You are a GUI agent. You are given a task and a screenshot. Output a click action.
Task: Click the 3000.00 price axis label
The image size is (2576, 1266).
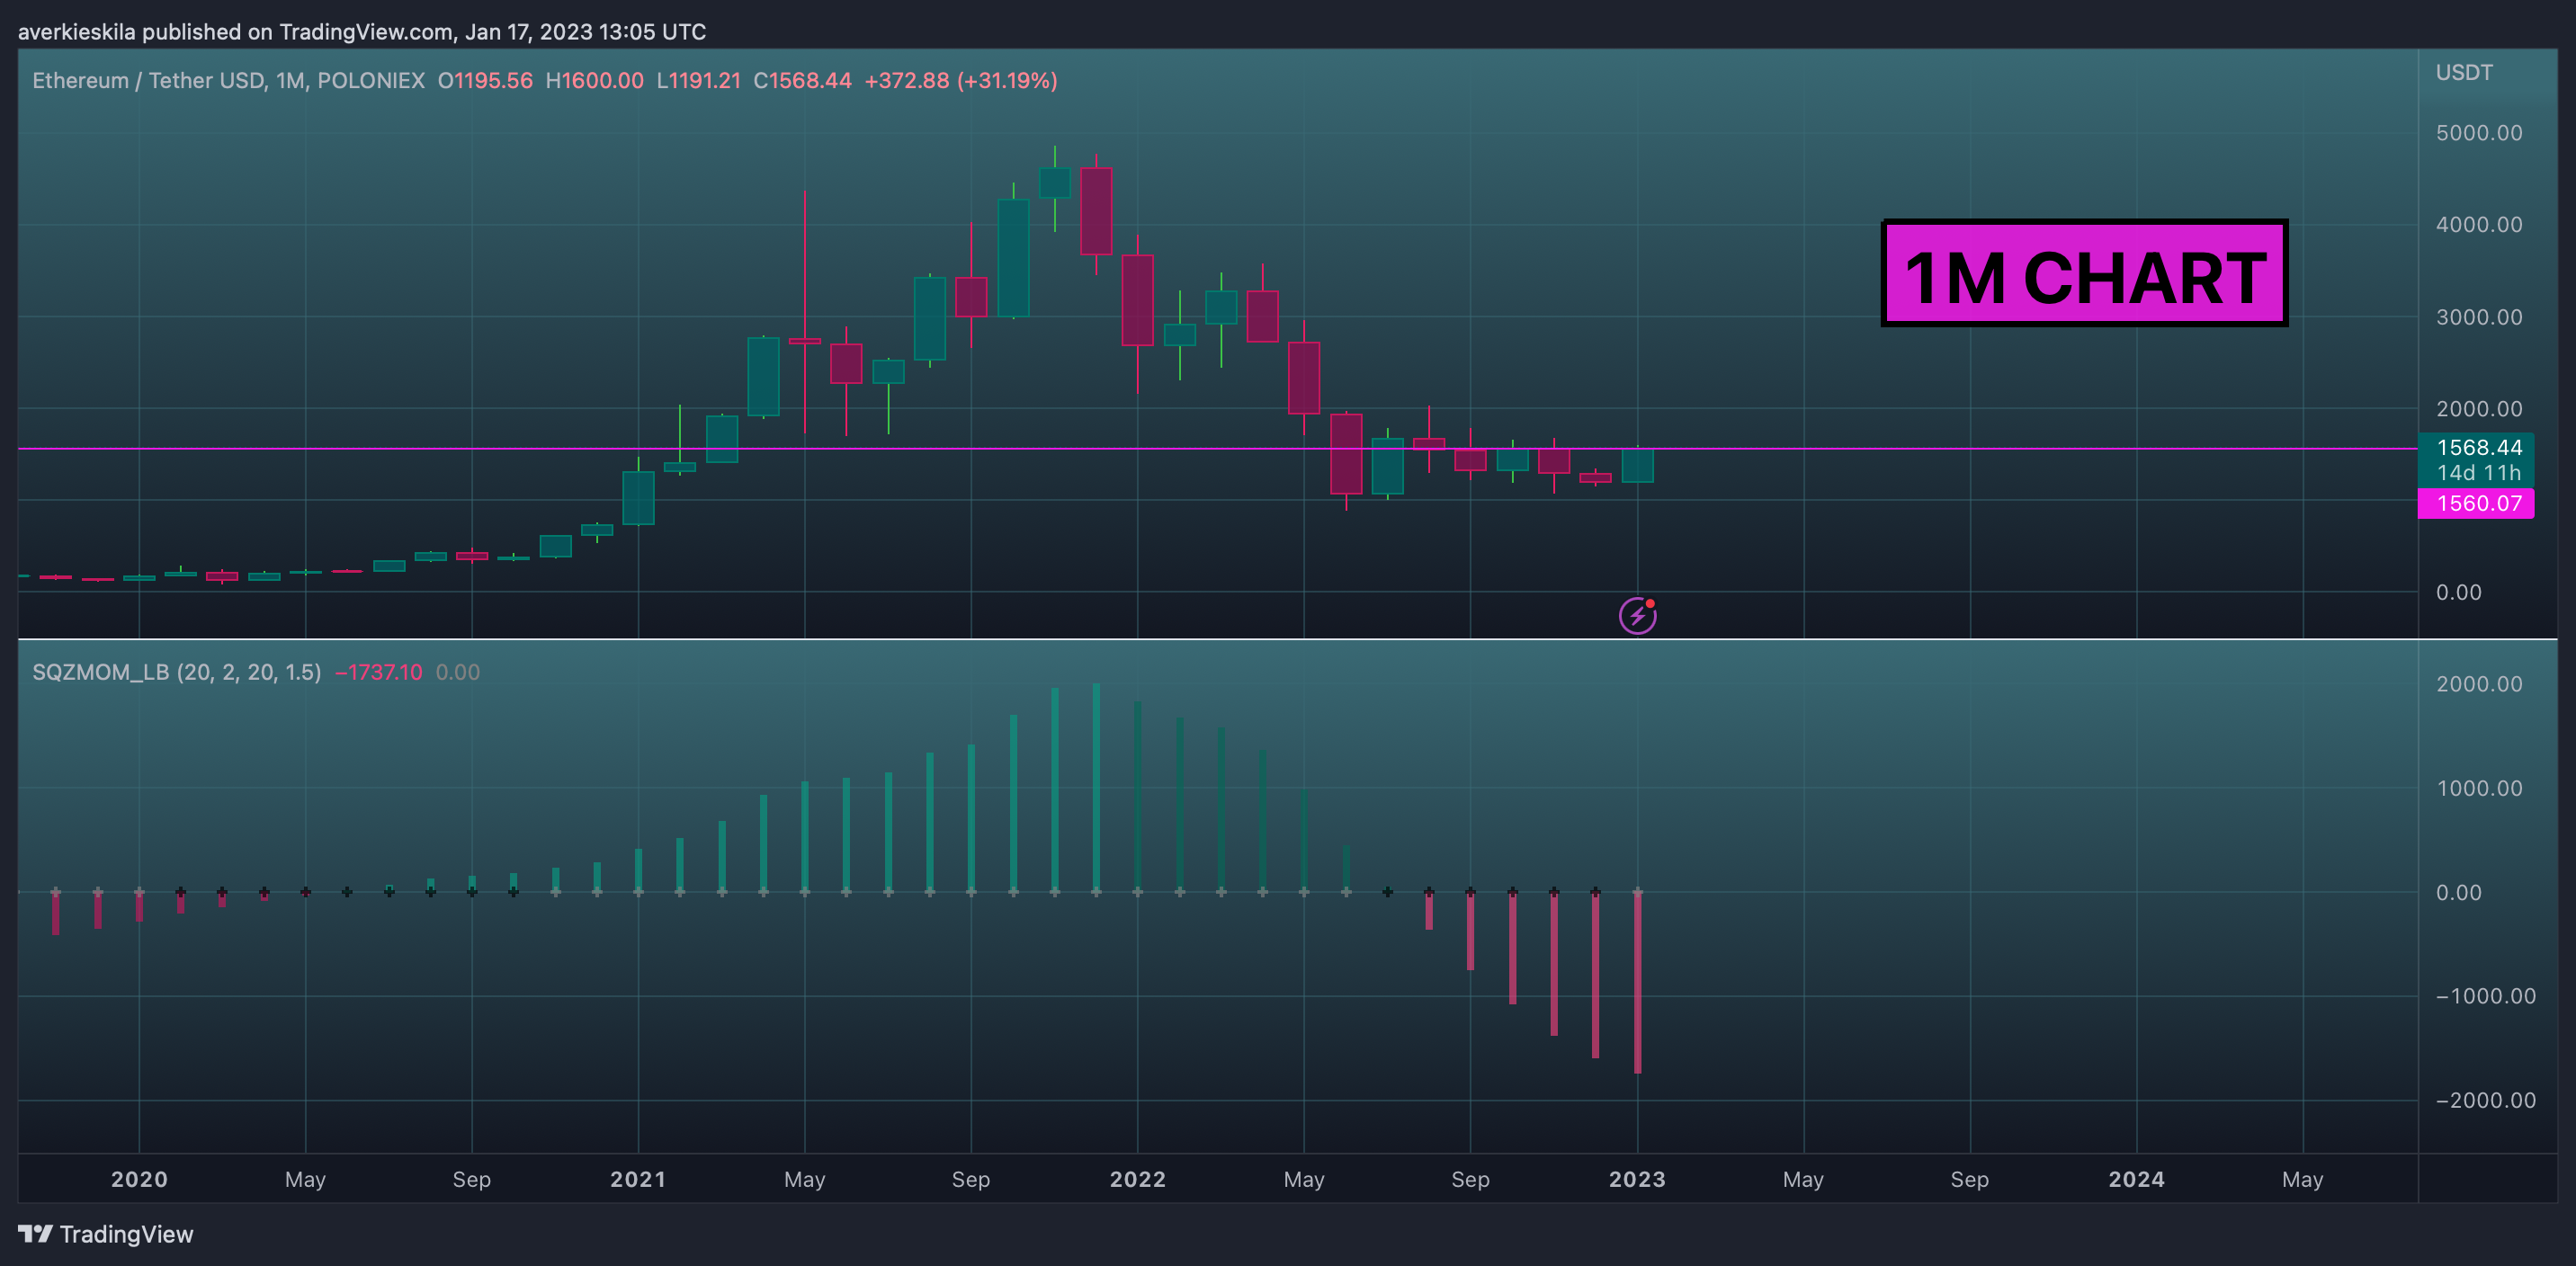2479,317
